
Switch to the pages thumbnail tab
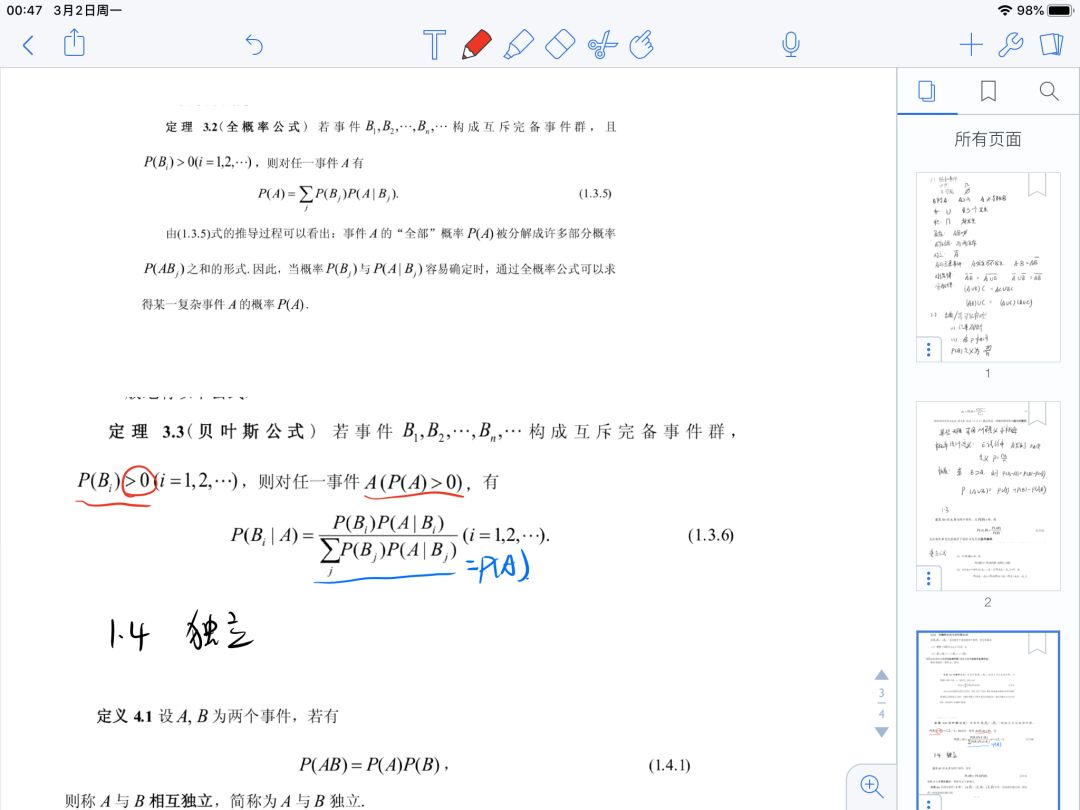[927, 92]
